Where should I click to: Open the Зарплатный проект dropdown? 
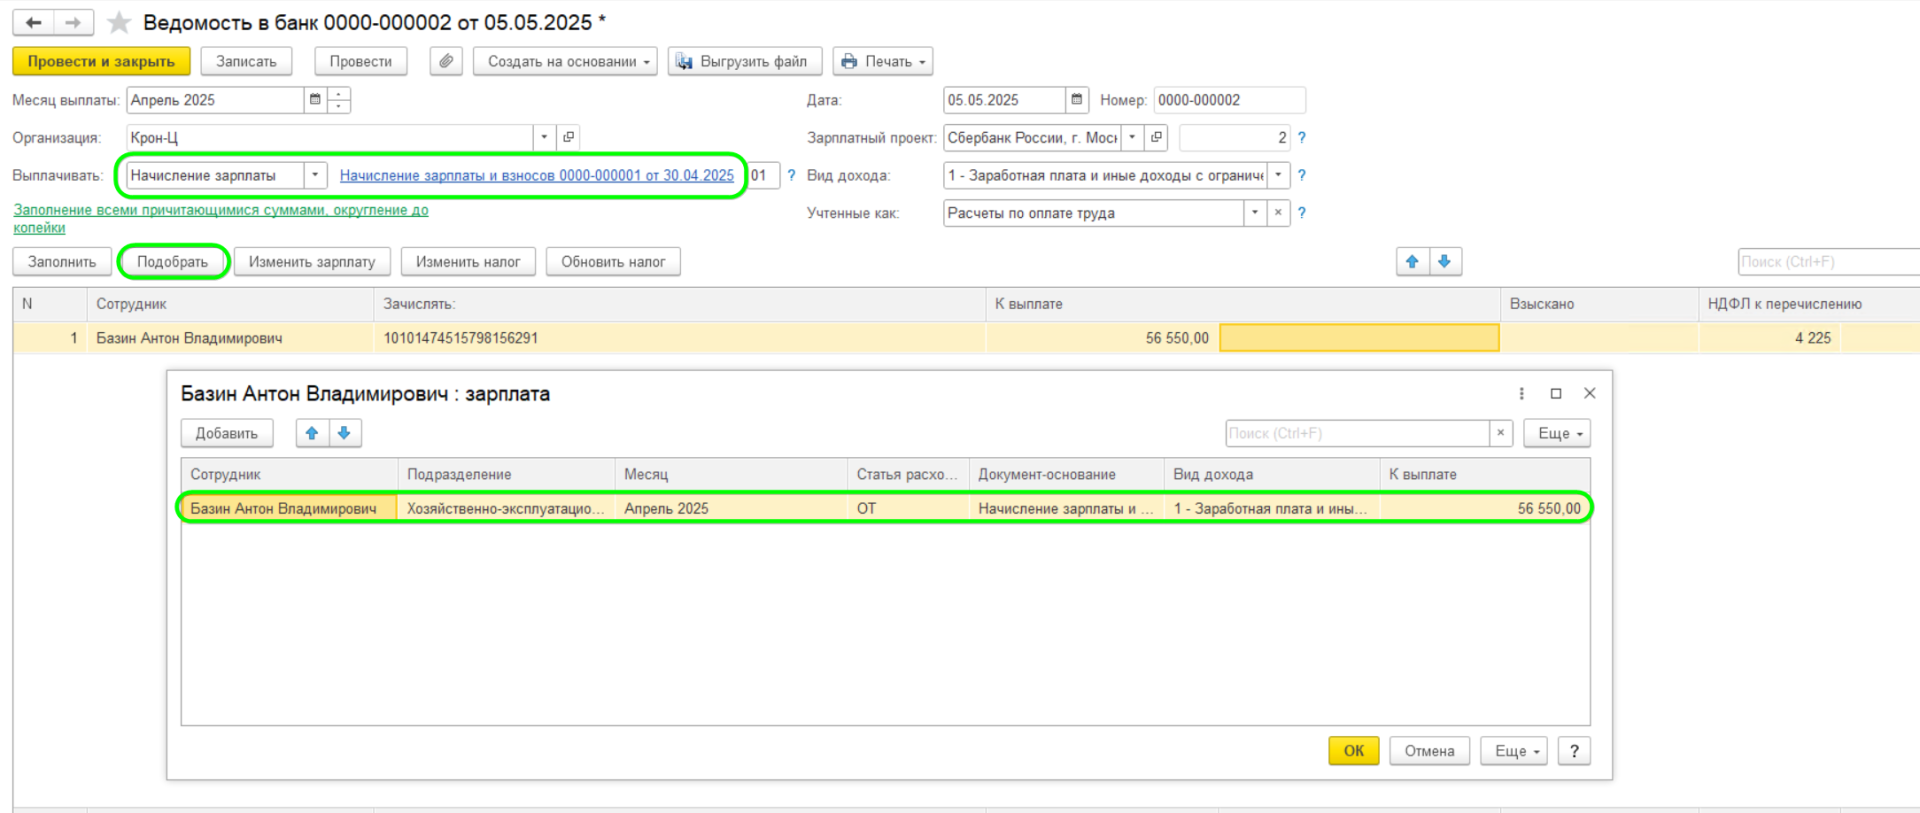[x=1132, y=137]
